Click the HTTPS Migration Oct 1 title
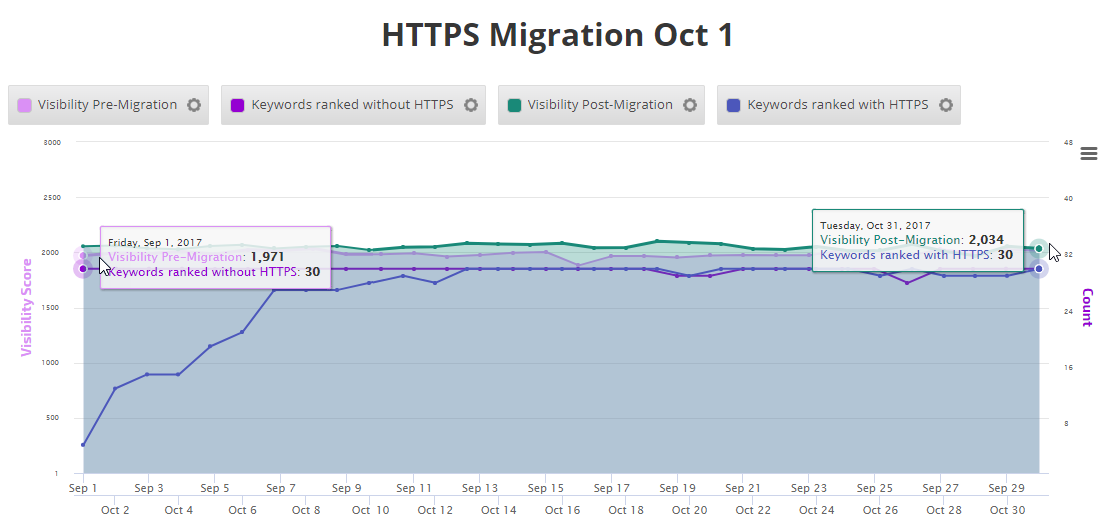 (x=557, y=35)
